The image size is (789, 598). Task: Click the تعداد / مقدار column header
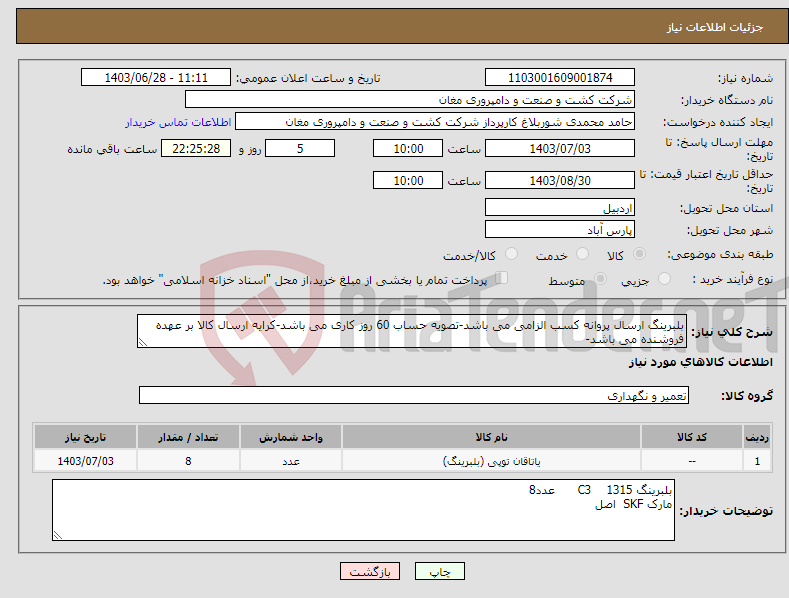(x=188, y=437)
